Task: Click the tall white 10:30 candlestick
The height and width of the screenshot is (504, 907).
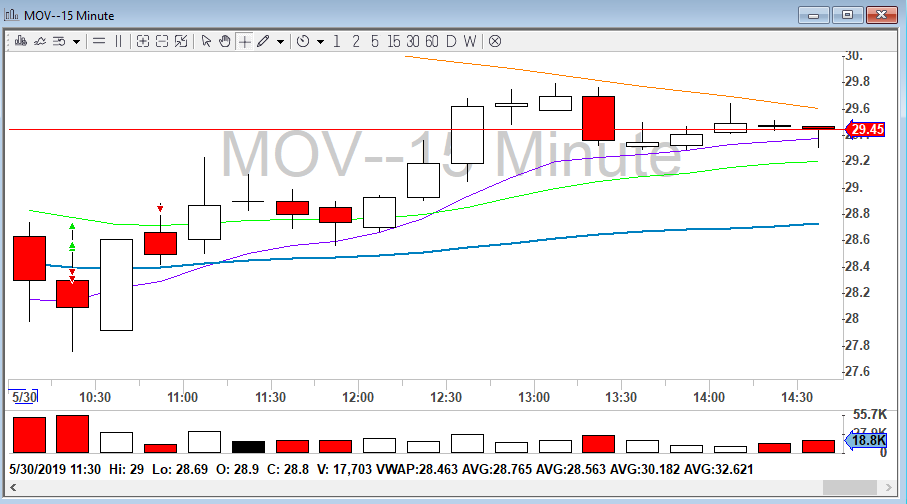Action: [x=116, y=285]
